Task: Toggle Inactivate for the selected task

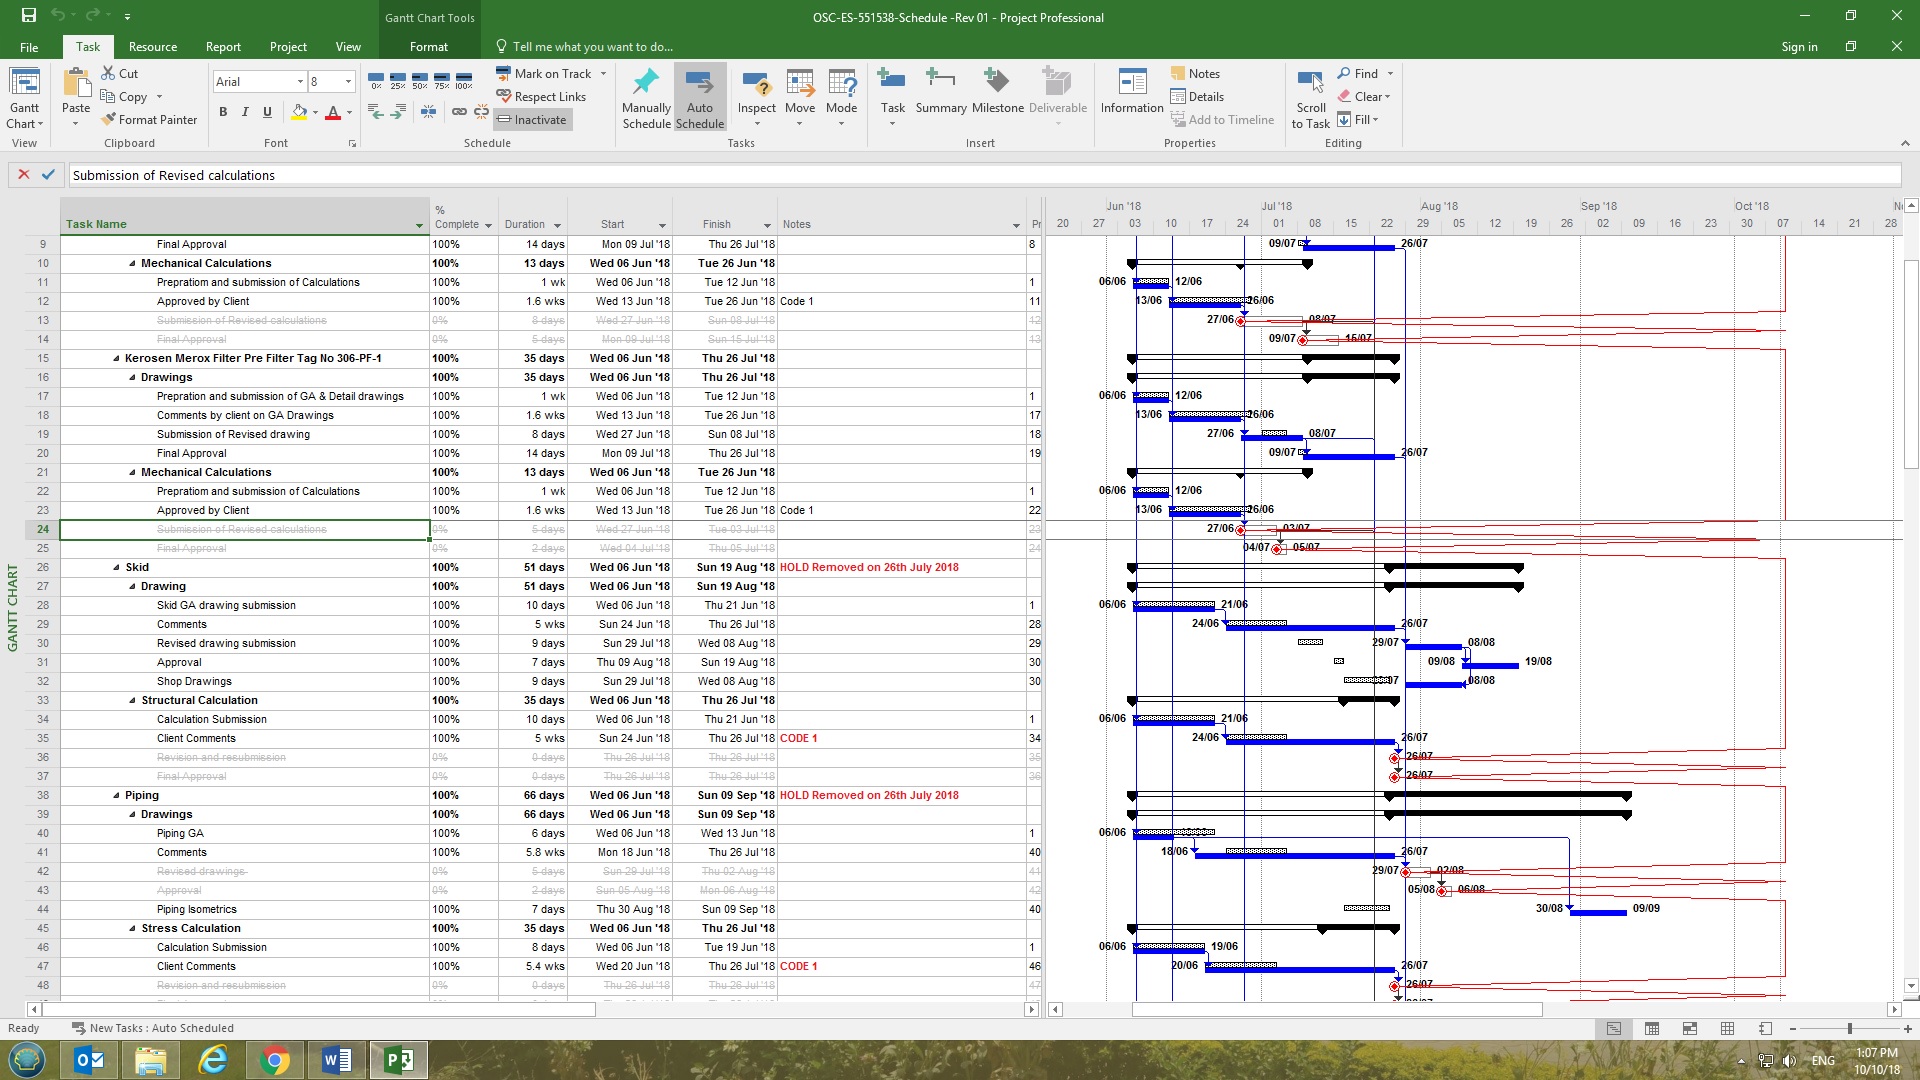Action: point(532,119)
